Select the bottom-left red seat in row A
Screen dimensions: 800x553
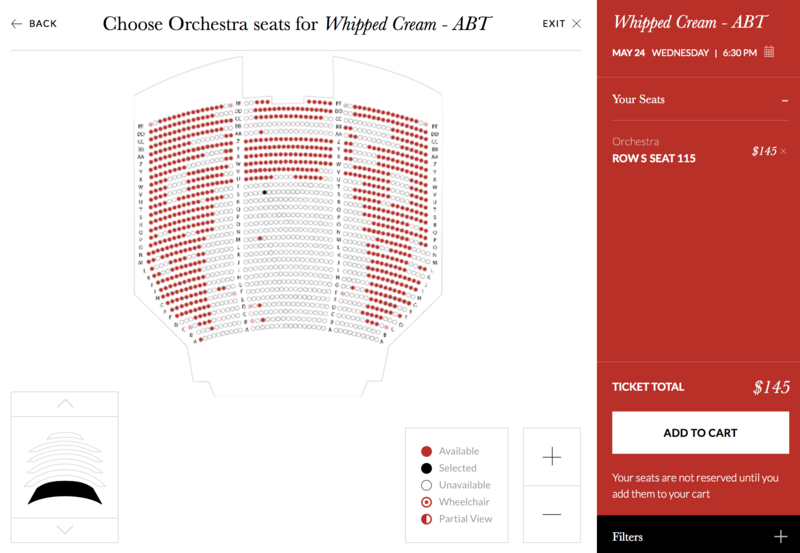pos(201,339)
